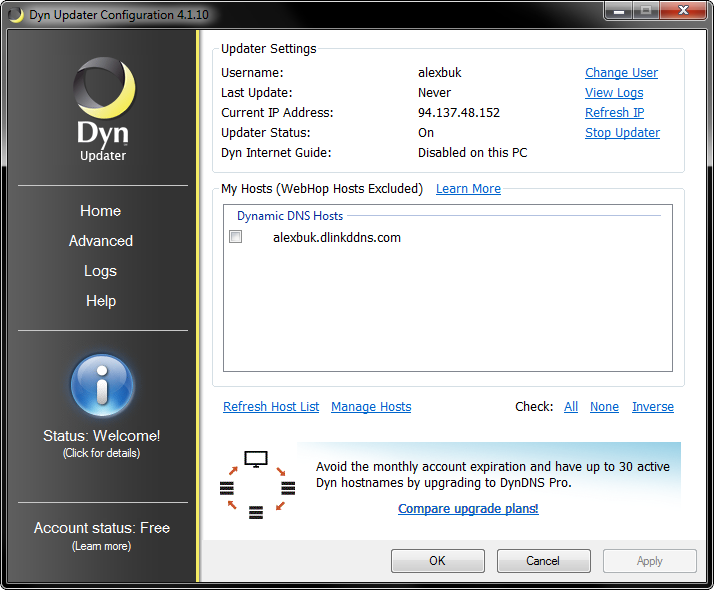
Task: Open Learn More about hosts
Action: pyautogui.click(x=469, y=189)
